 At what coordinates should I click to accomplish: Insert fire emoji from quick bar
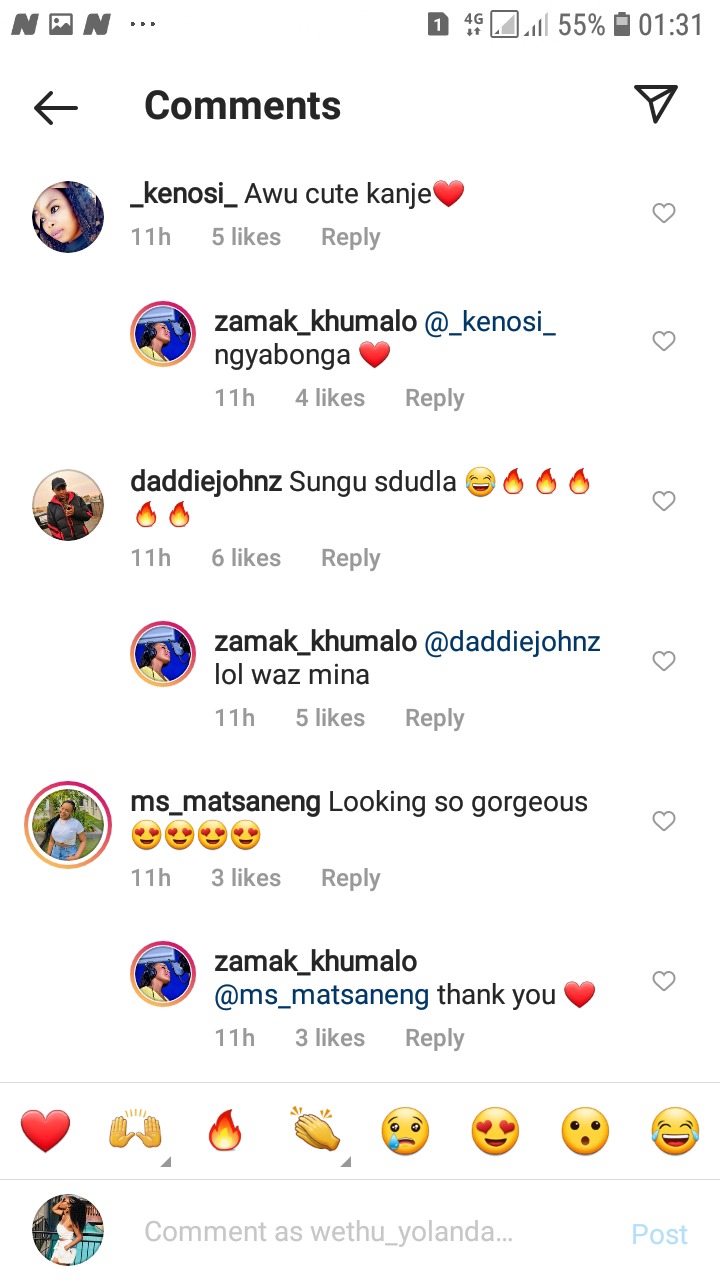225,1133
